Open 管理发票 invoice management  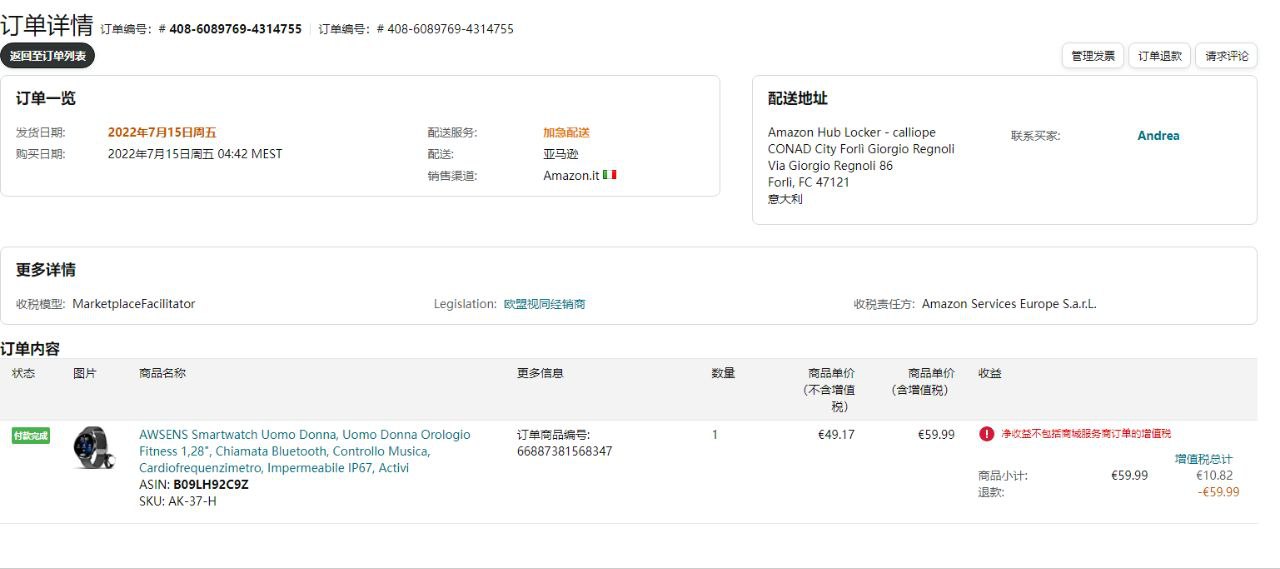click(x=1093, y=56)
